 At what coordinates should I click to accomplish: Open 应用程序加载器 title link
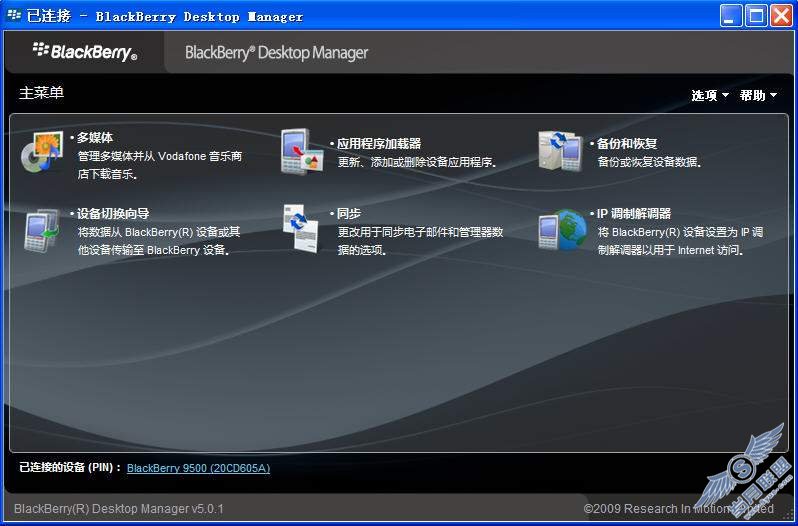click(x=379, y=143)
